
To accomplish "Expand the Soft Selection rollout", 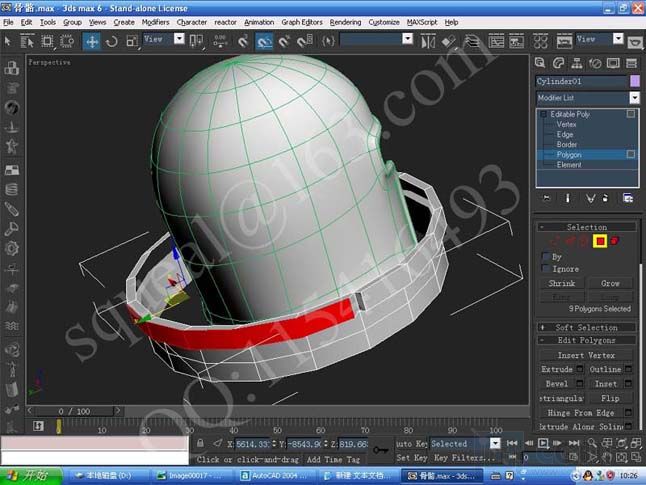I will click(x=586, y=328).
